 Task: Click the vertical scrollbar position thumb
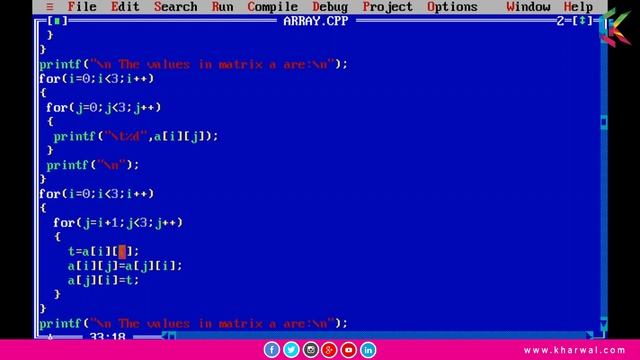[604, 122]
